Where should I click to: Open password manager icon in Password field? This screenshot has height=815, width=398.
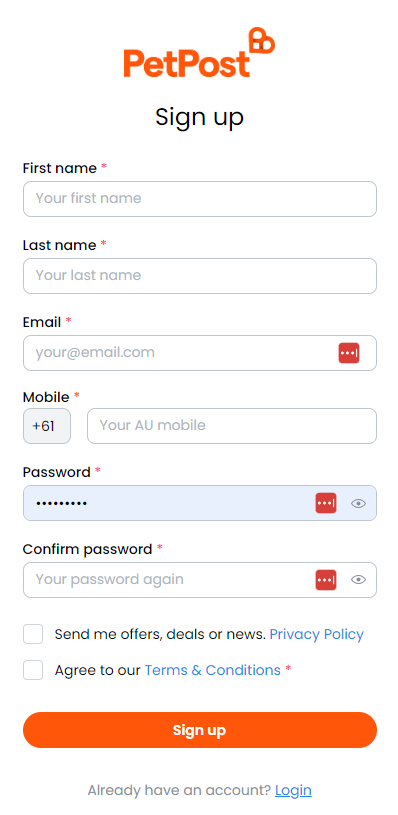pyautogui.click(x=326, y=503)
